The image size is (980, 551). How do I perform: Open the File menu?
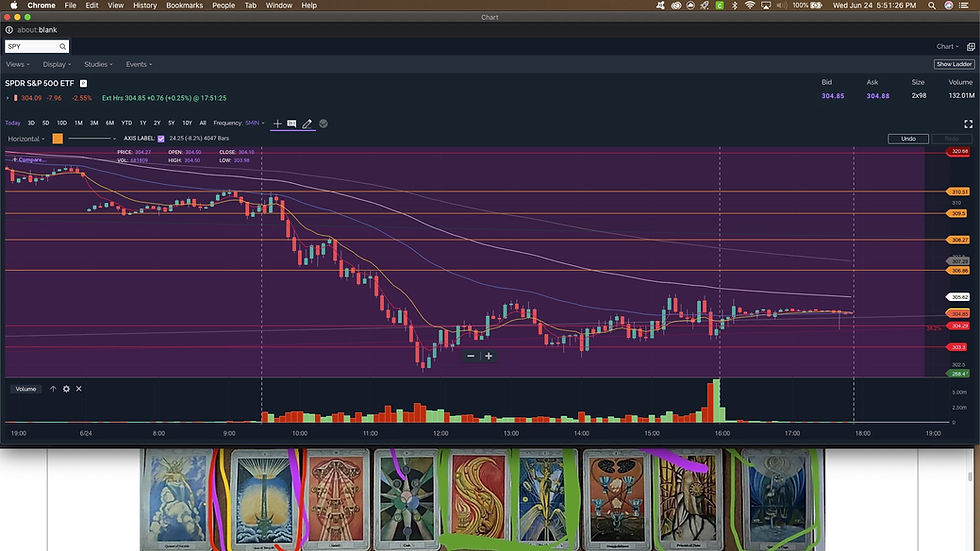(x=71, y=5)
